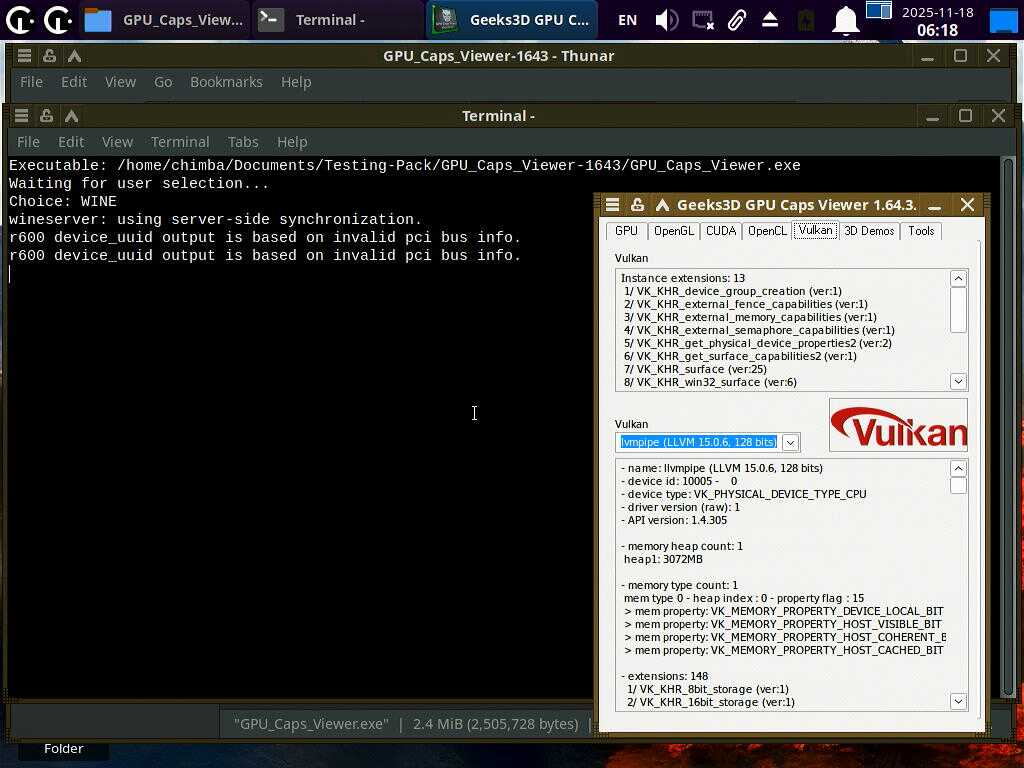This screenshot has width=1024, height=768.
Task: Switch to the OpenCL tab
Action: (x=767, y=231)
